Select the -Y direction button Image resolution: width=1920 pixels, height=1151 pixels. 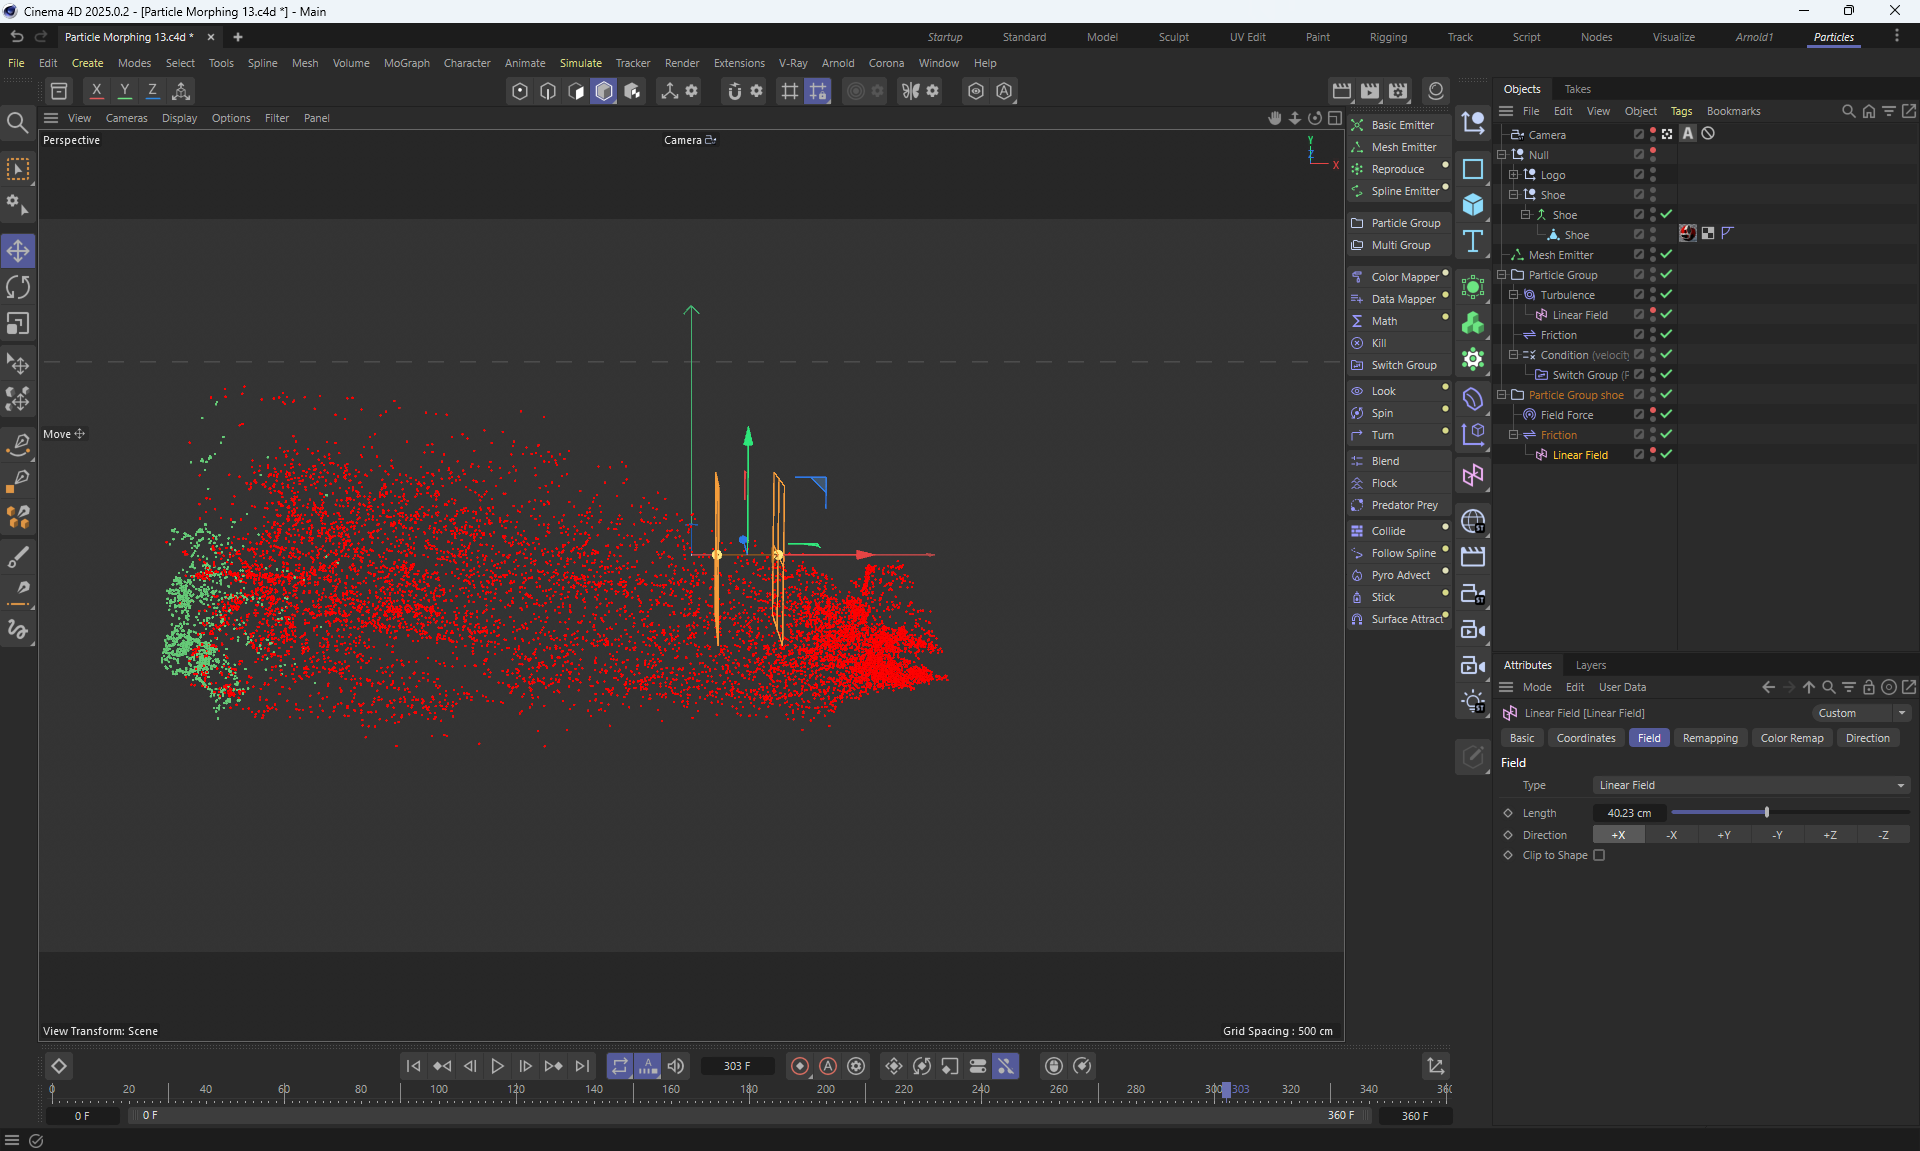coord(1777,835)
